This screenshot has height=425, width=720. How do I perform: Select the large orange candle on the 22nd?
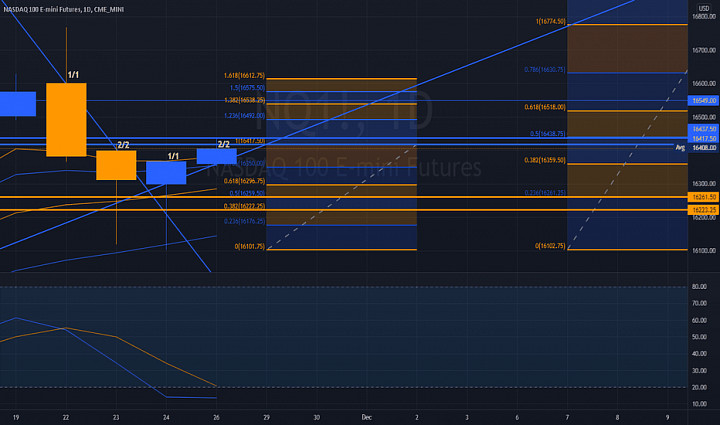66,120
